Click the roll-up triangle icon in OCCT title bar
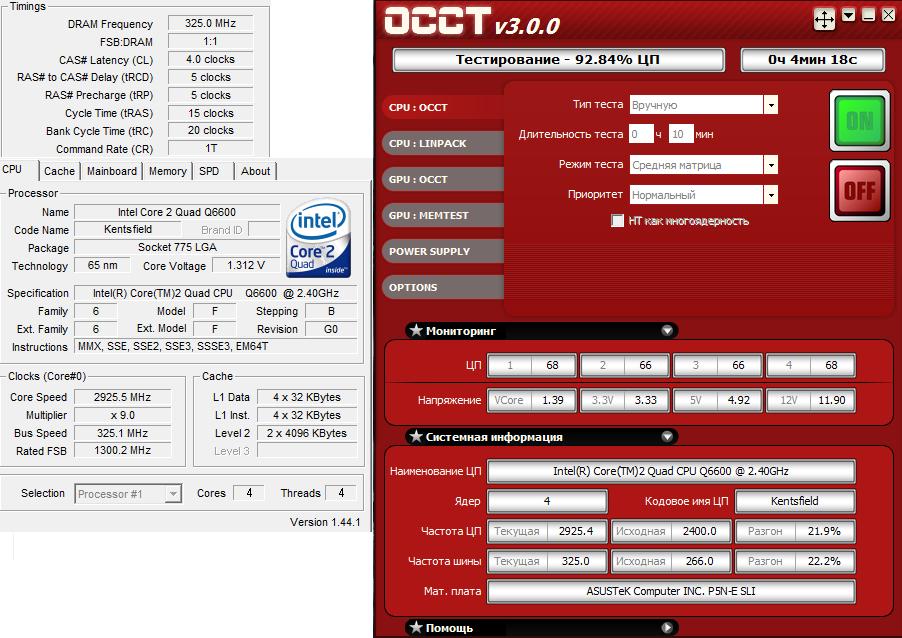902x638 pixels. tap(849, 15)
